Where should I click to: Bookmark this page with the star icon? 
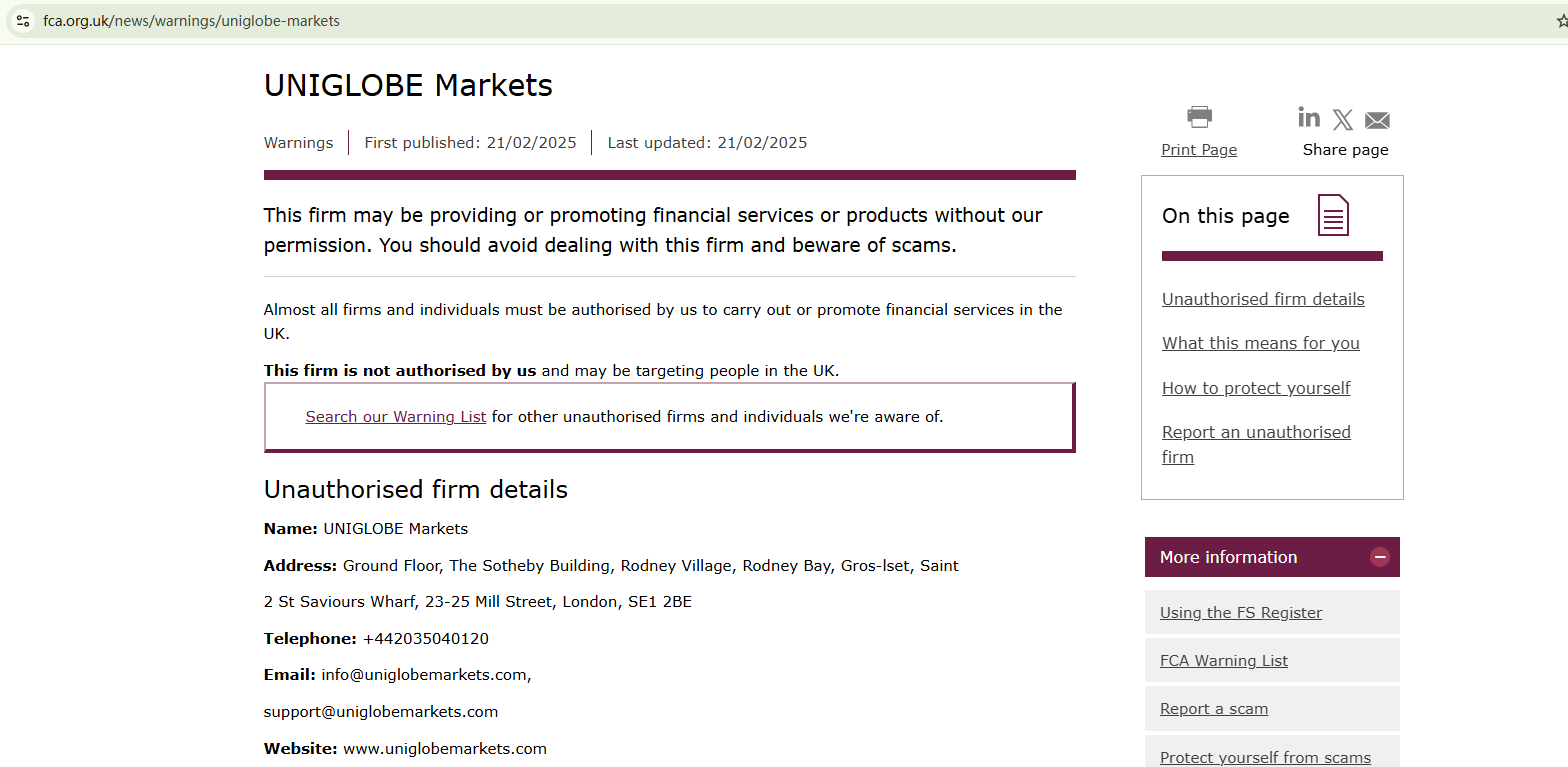click(x=1562, y=21)
